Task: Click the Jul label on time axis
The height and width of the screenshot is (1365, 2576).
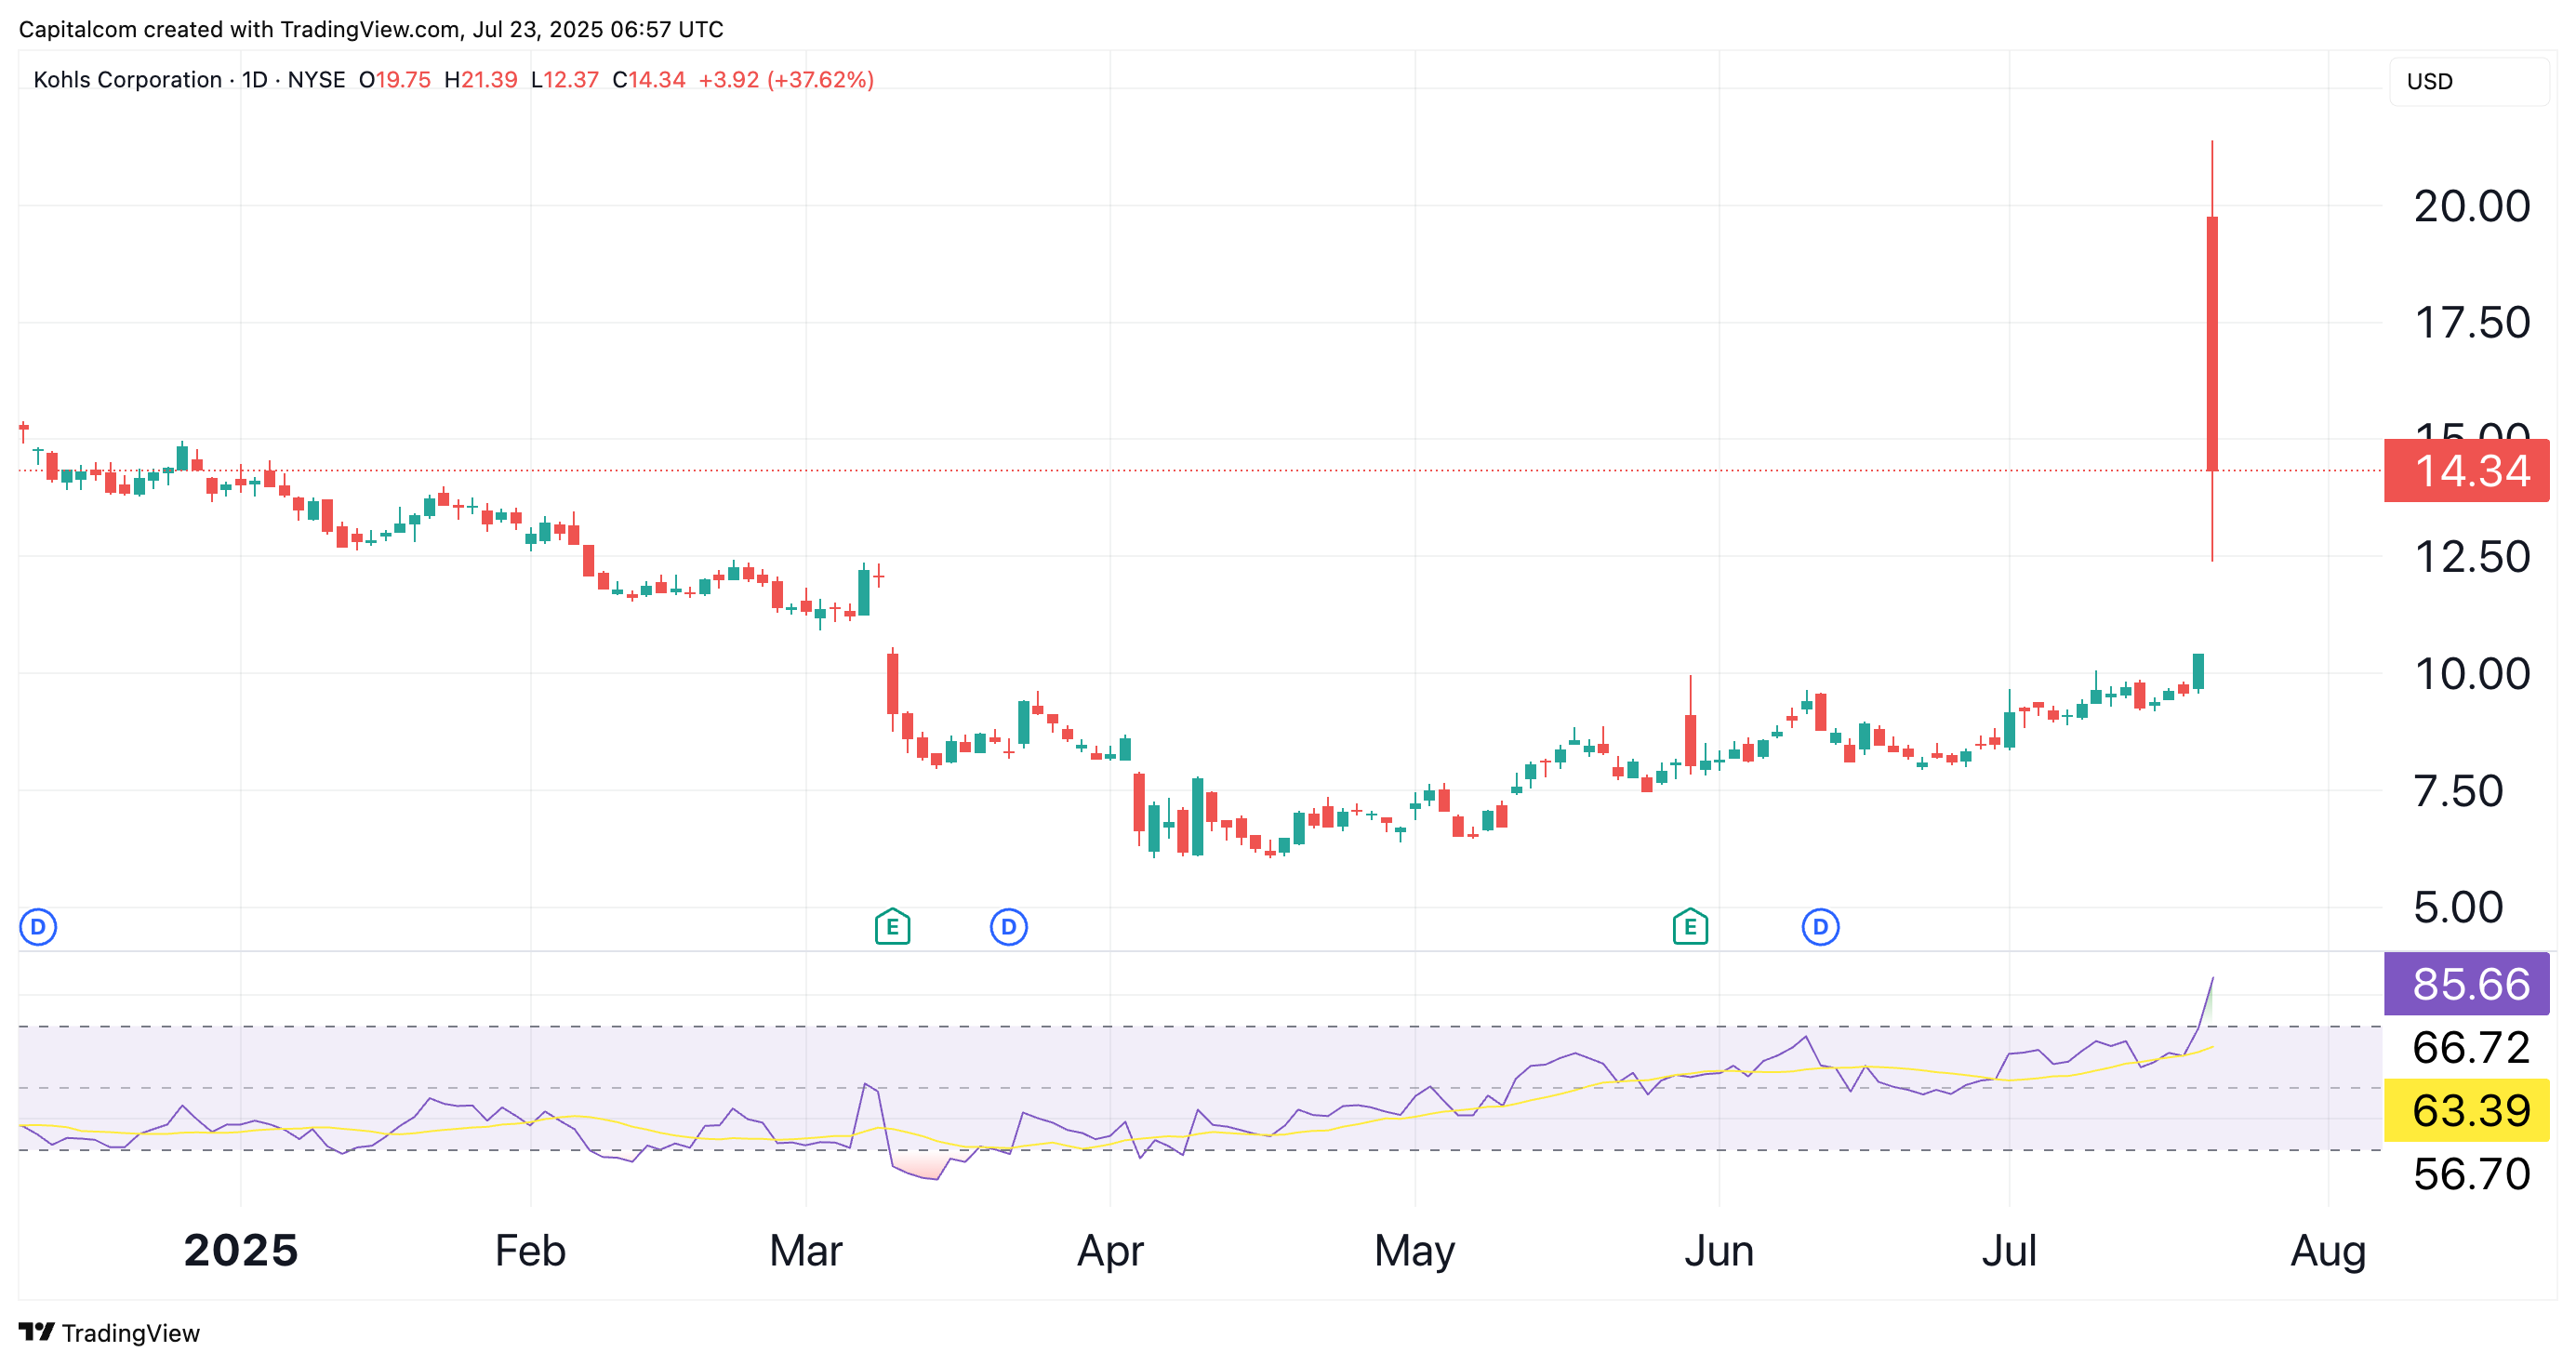Action: click(x=2009, y=1250)
